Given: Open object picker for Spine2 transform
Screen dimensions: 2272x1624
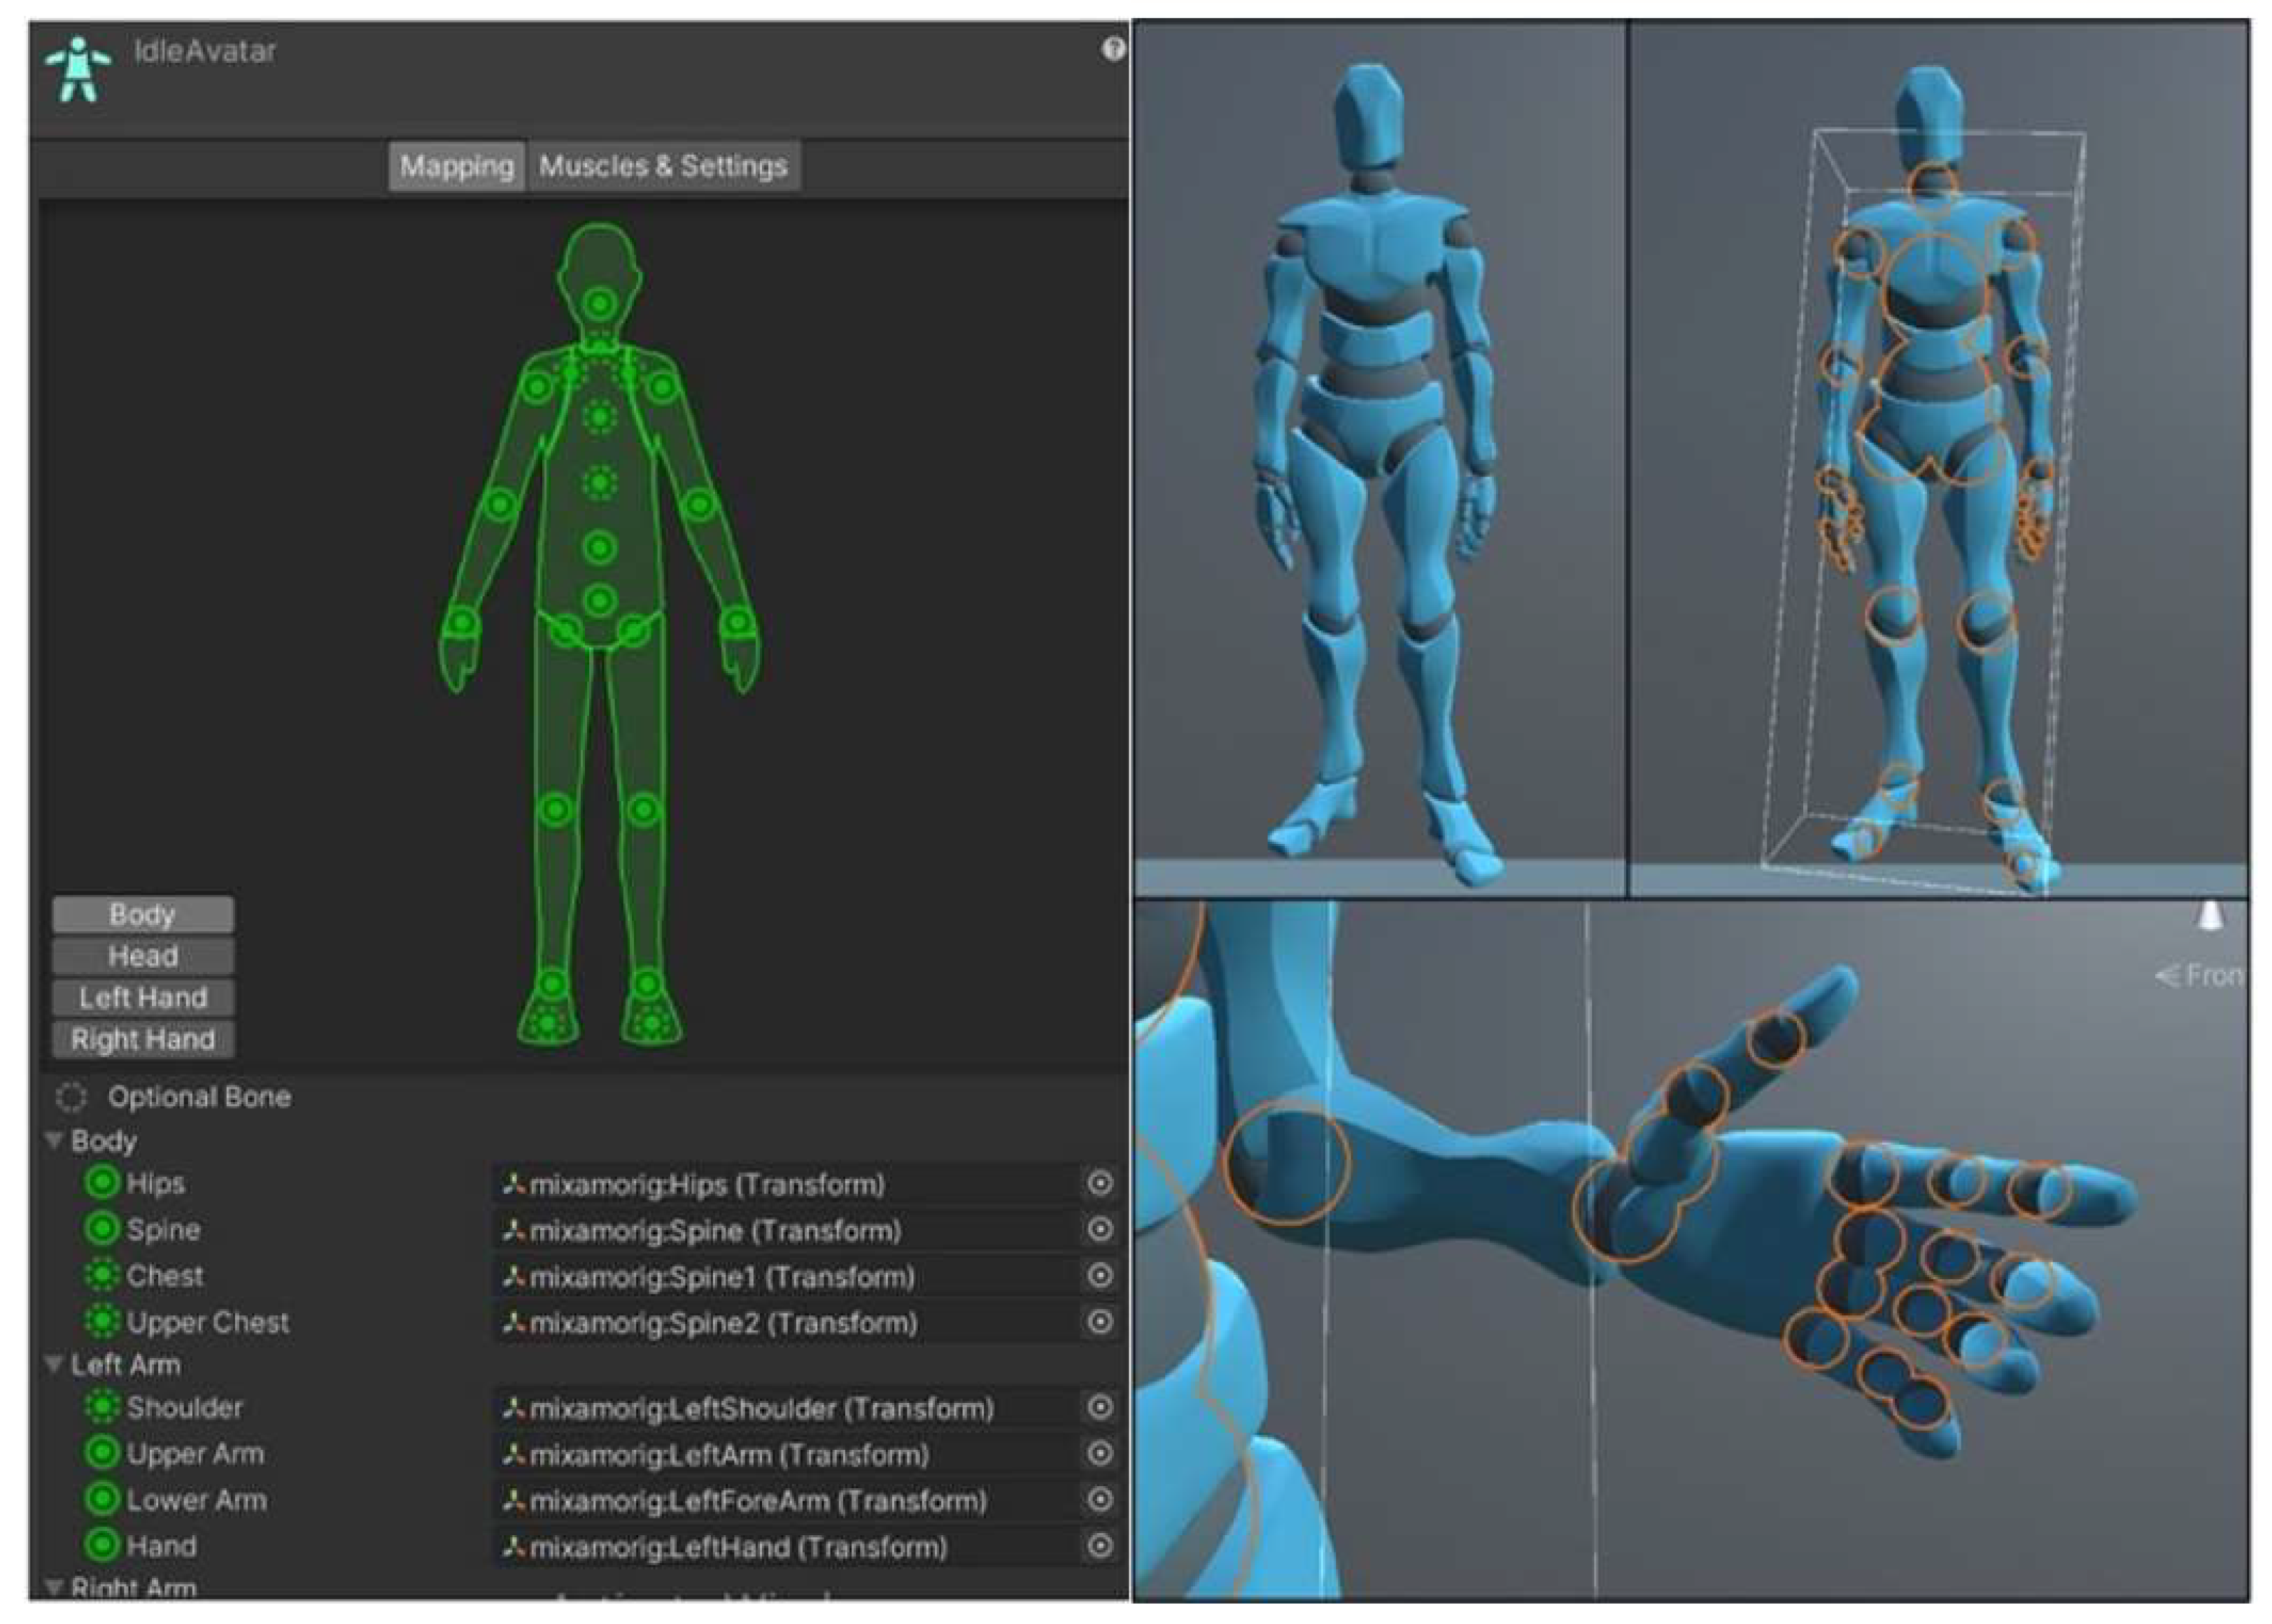Looking at the screenshot, I should (x=1099, y=1322).
